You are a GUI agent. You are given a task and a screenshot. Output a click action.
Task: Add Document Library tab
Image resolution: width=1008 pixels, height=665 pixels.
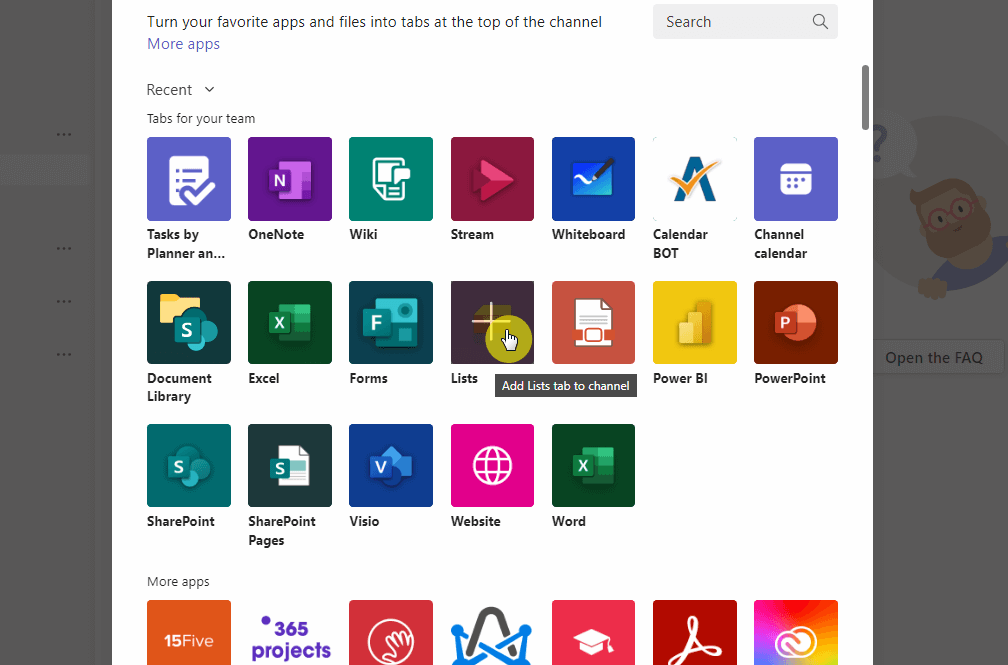[188, 322]
